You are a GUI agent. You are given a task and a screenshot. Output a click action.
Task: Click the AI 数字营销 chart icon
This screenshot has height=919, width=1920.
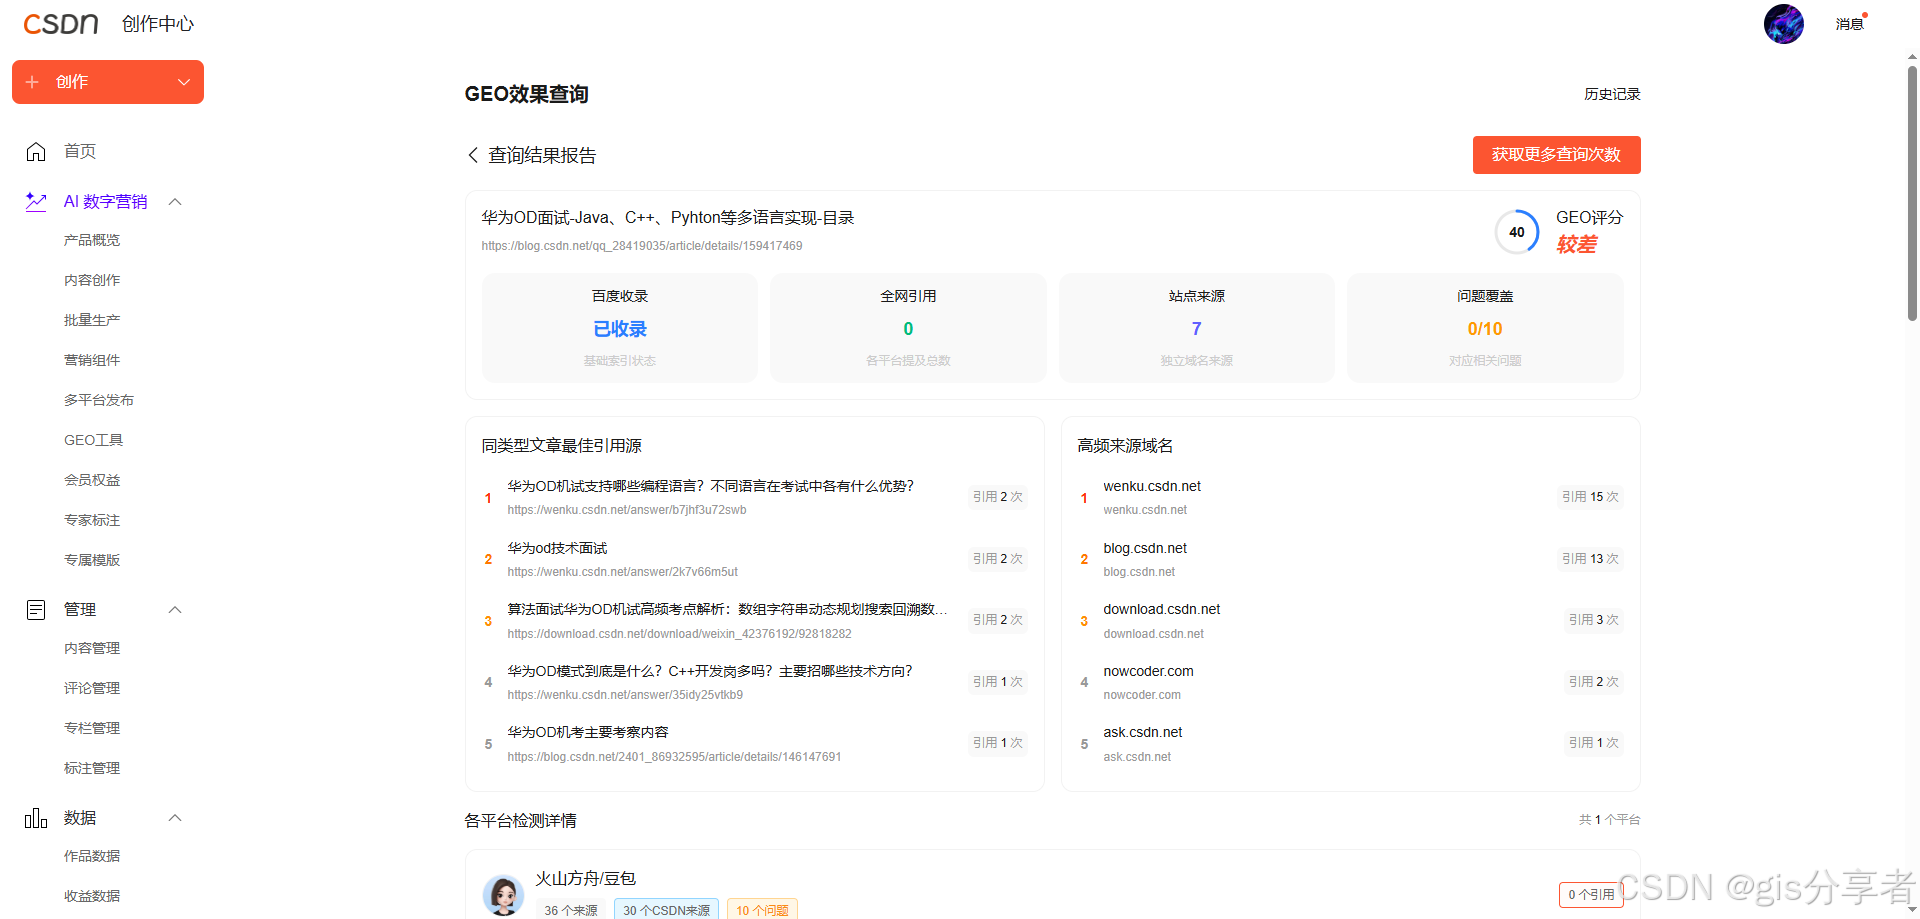pyautogui.click(x=36, y=202)
